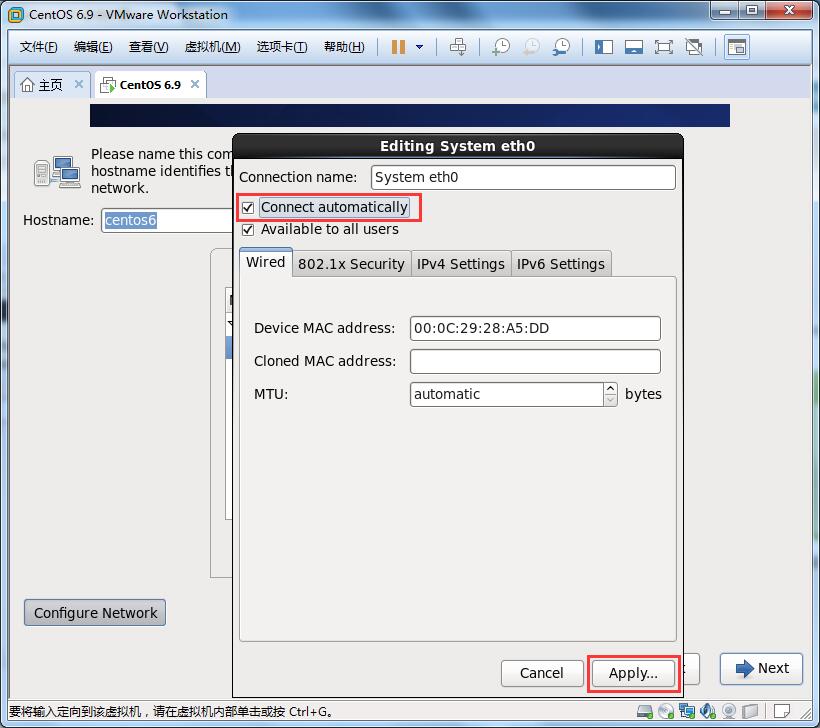The height and width of the screenshot is (728, 820).
Task: Minimize the VMware Workstation window
Action: [725, 12]
